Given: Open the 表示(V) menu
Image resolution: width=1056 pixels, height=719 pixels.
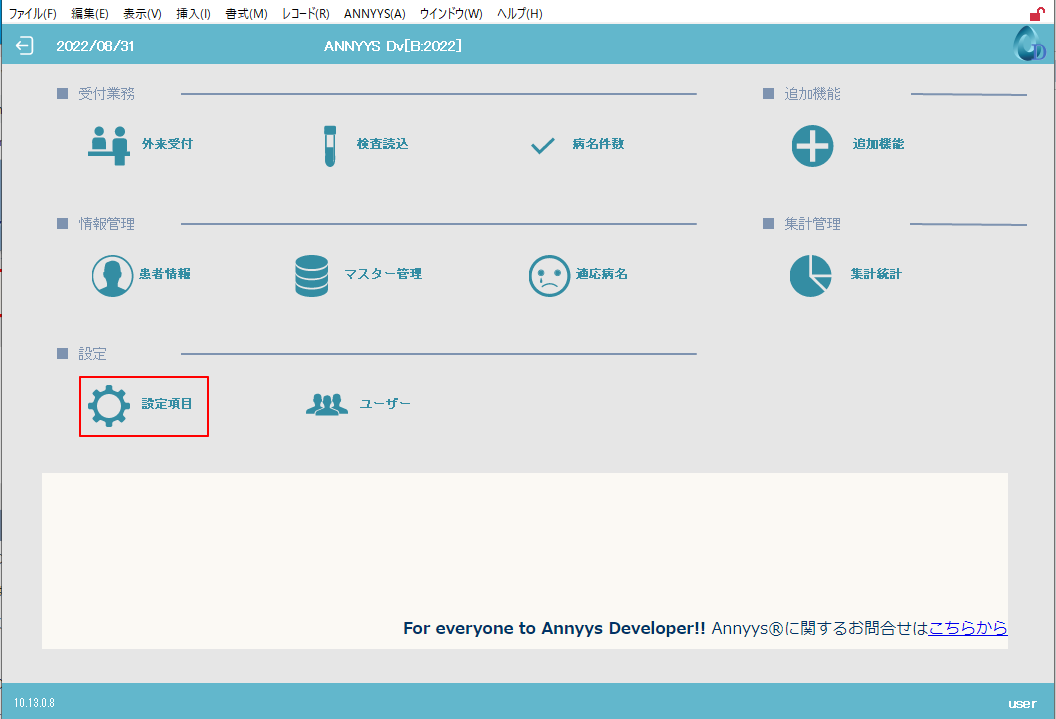Looking at the screenshot, I should tap(142, 13).
